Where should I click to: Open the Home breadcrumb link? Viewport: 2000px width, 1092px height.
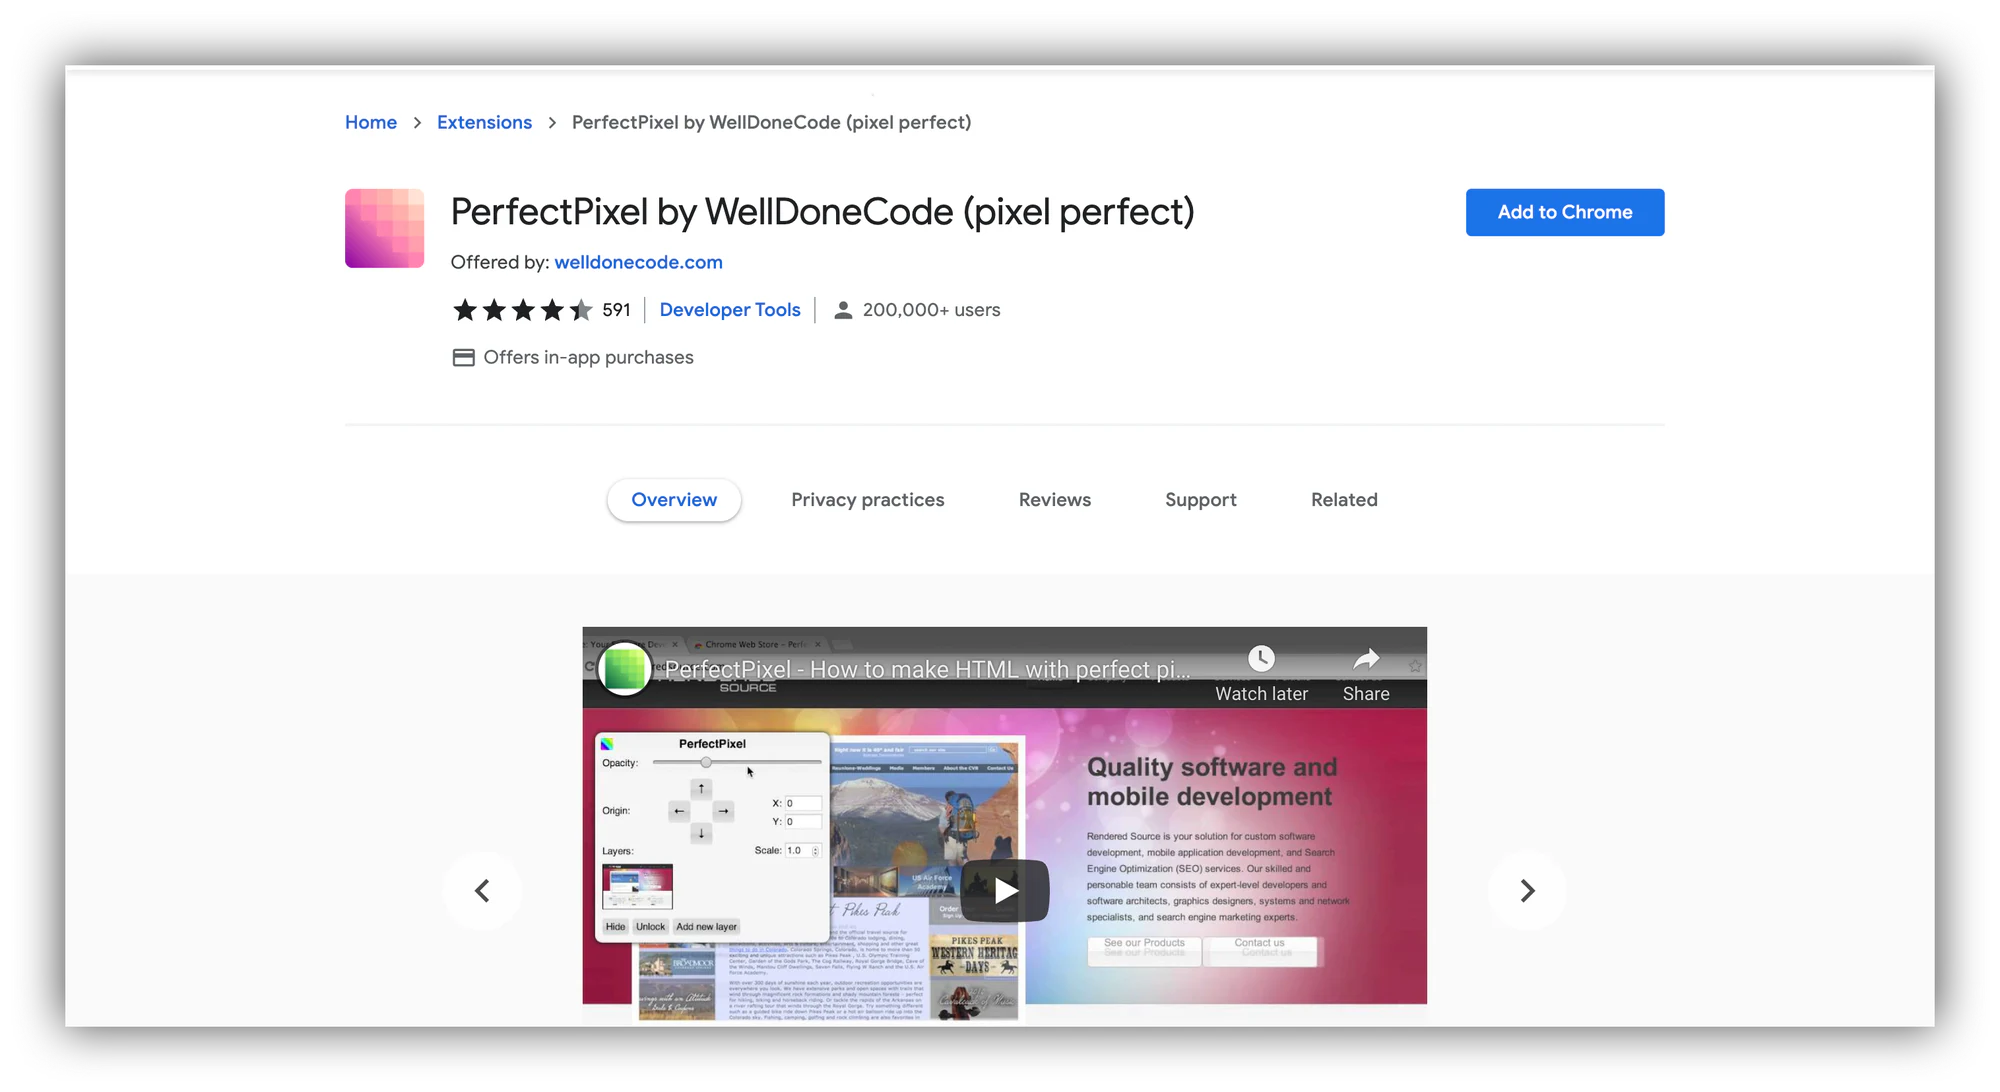(x=371, y=122)
